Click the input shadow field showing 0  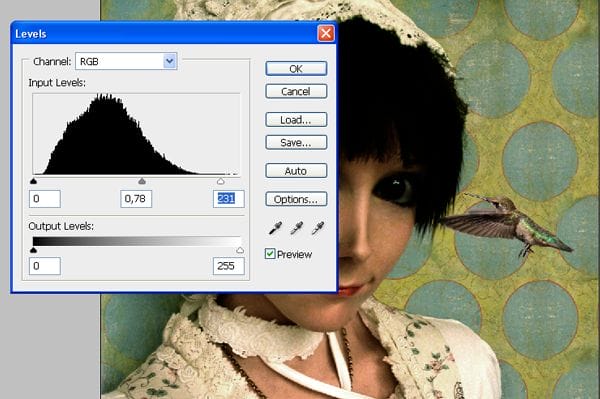pos(45,199)
